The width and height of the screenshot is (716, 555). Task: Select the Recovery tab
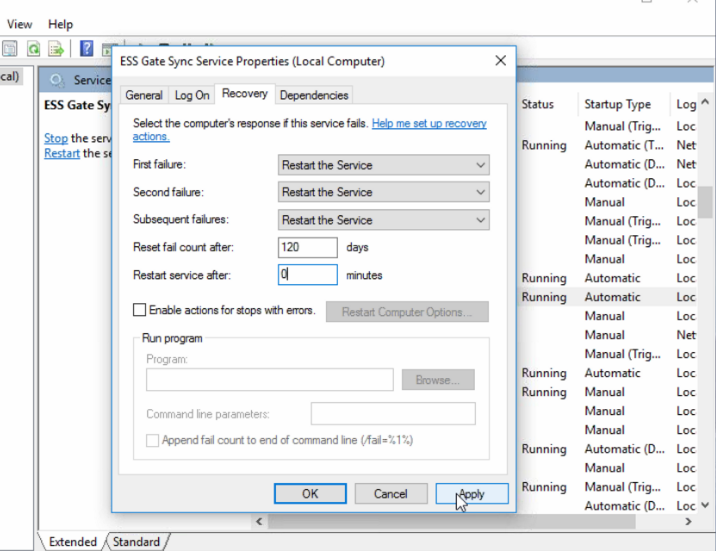(x=245, y=94)
